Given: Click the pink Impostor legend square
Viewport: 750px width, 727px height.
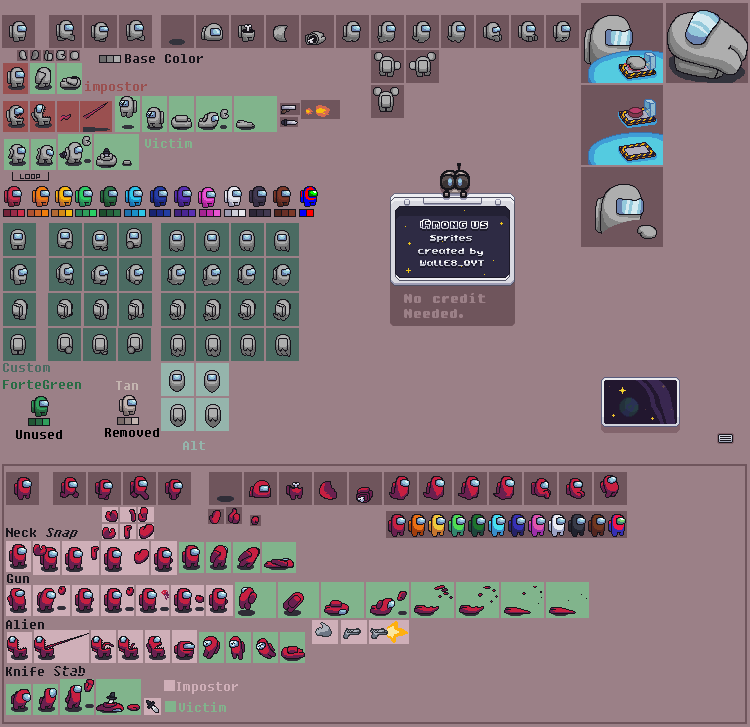Looking at the screenshot, I should coord(169,685).
